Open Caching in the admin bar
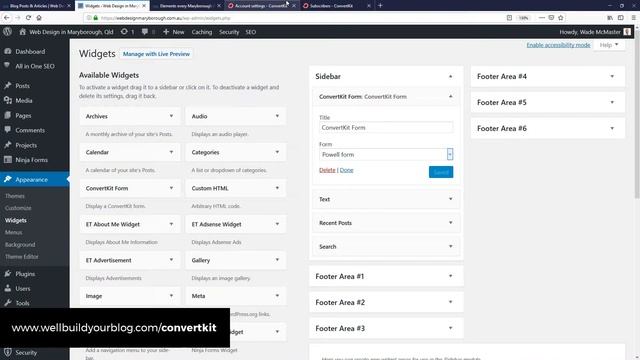This screenshot has width=640, height=360. [x=202, y=32]
